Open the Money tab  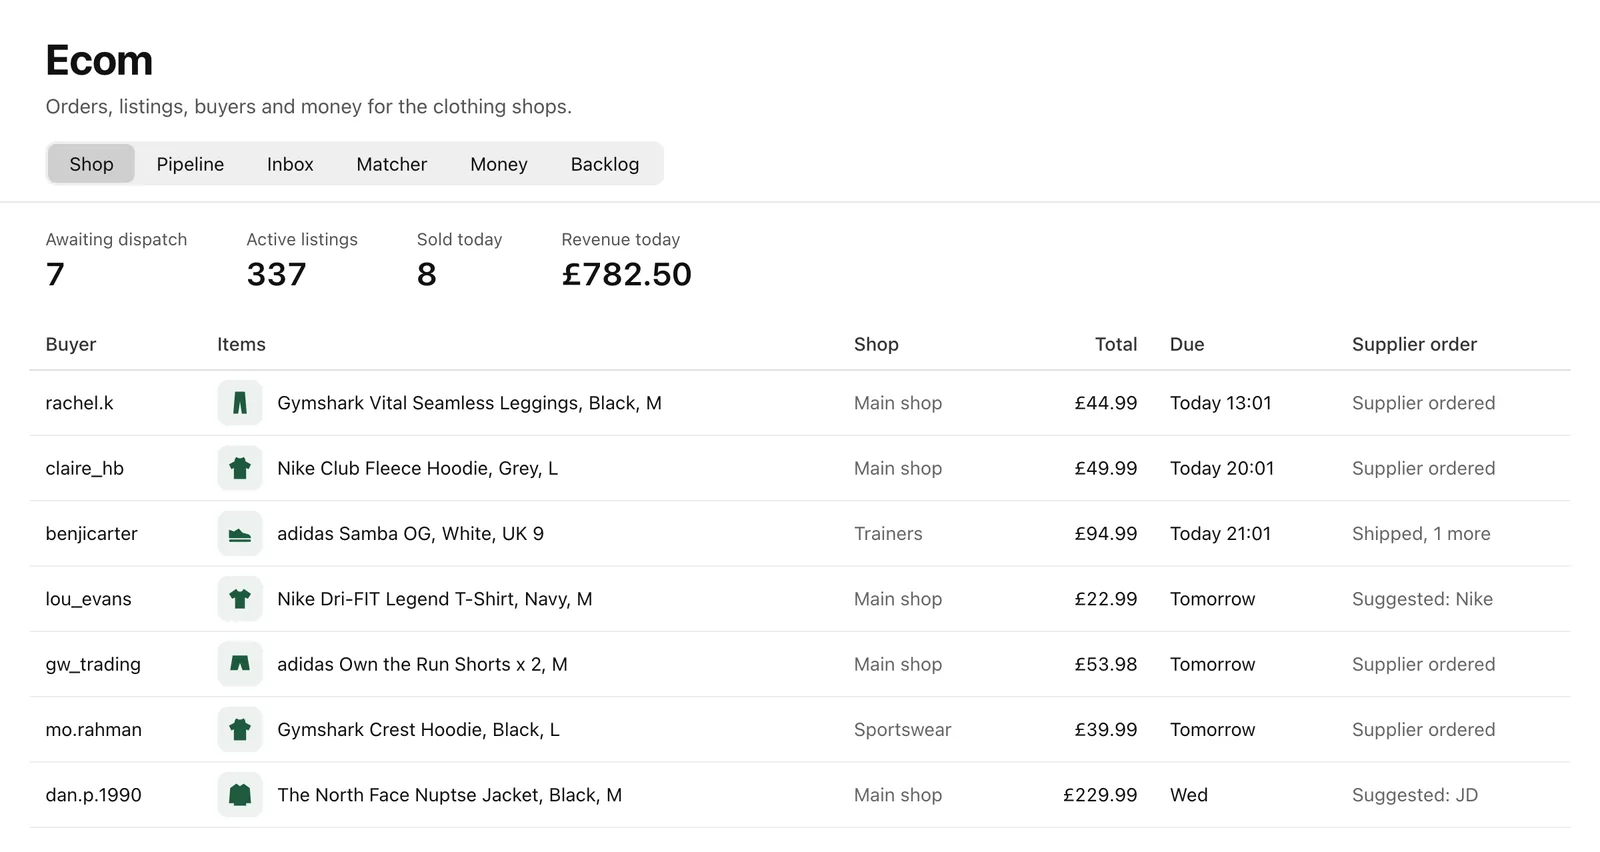(x=499, y=164)
